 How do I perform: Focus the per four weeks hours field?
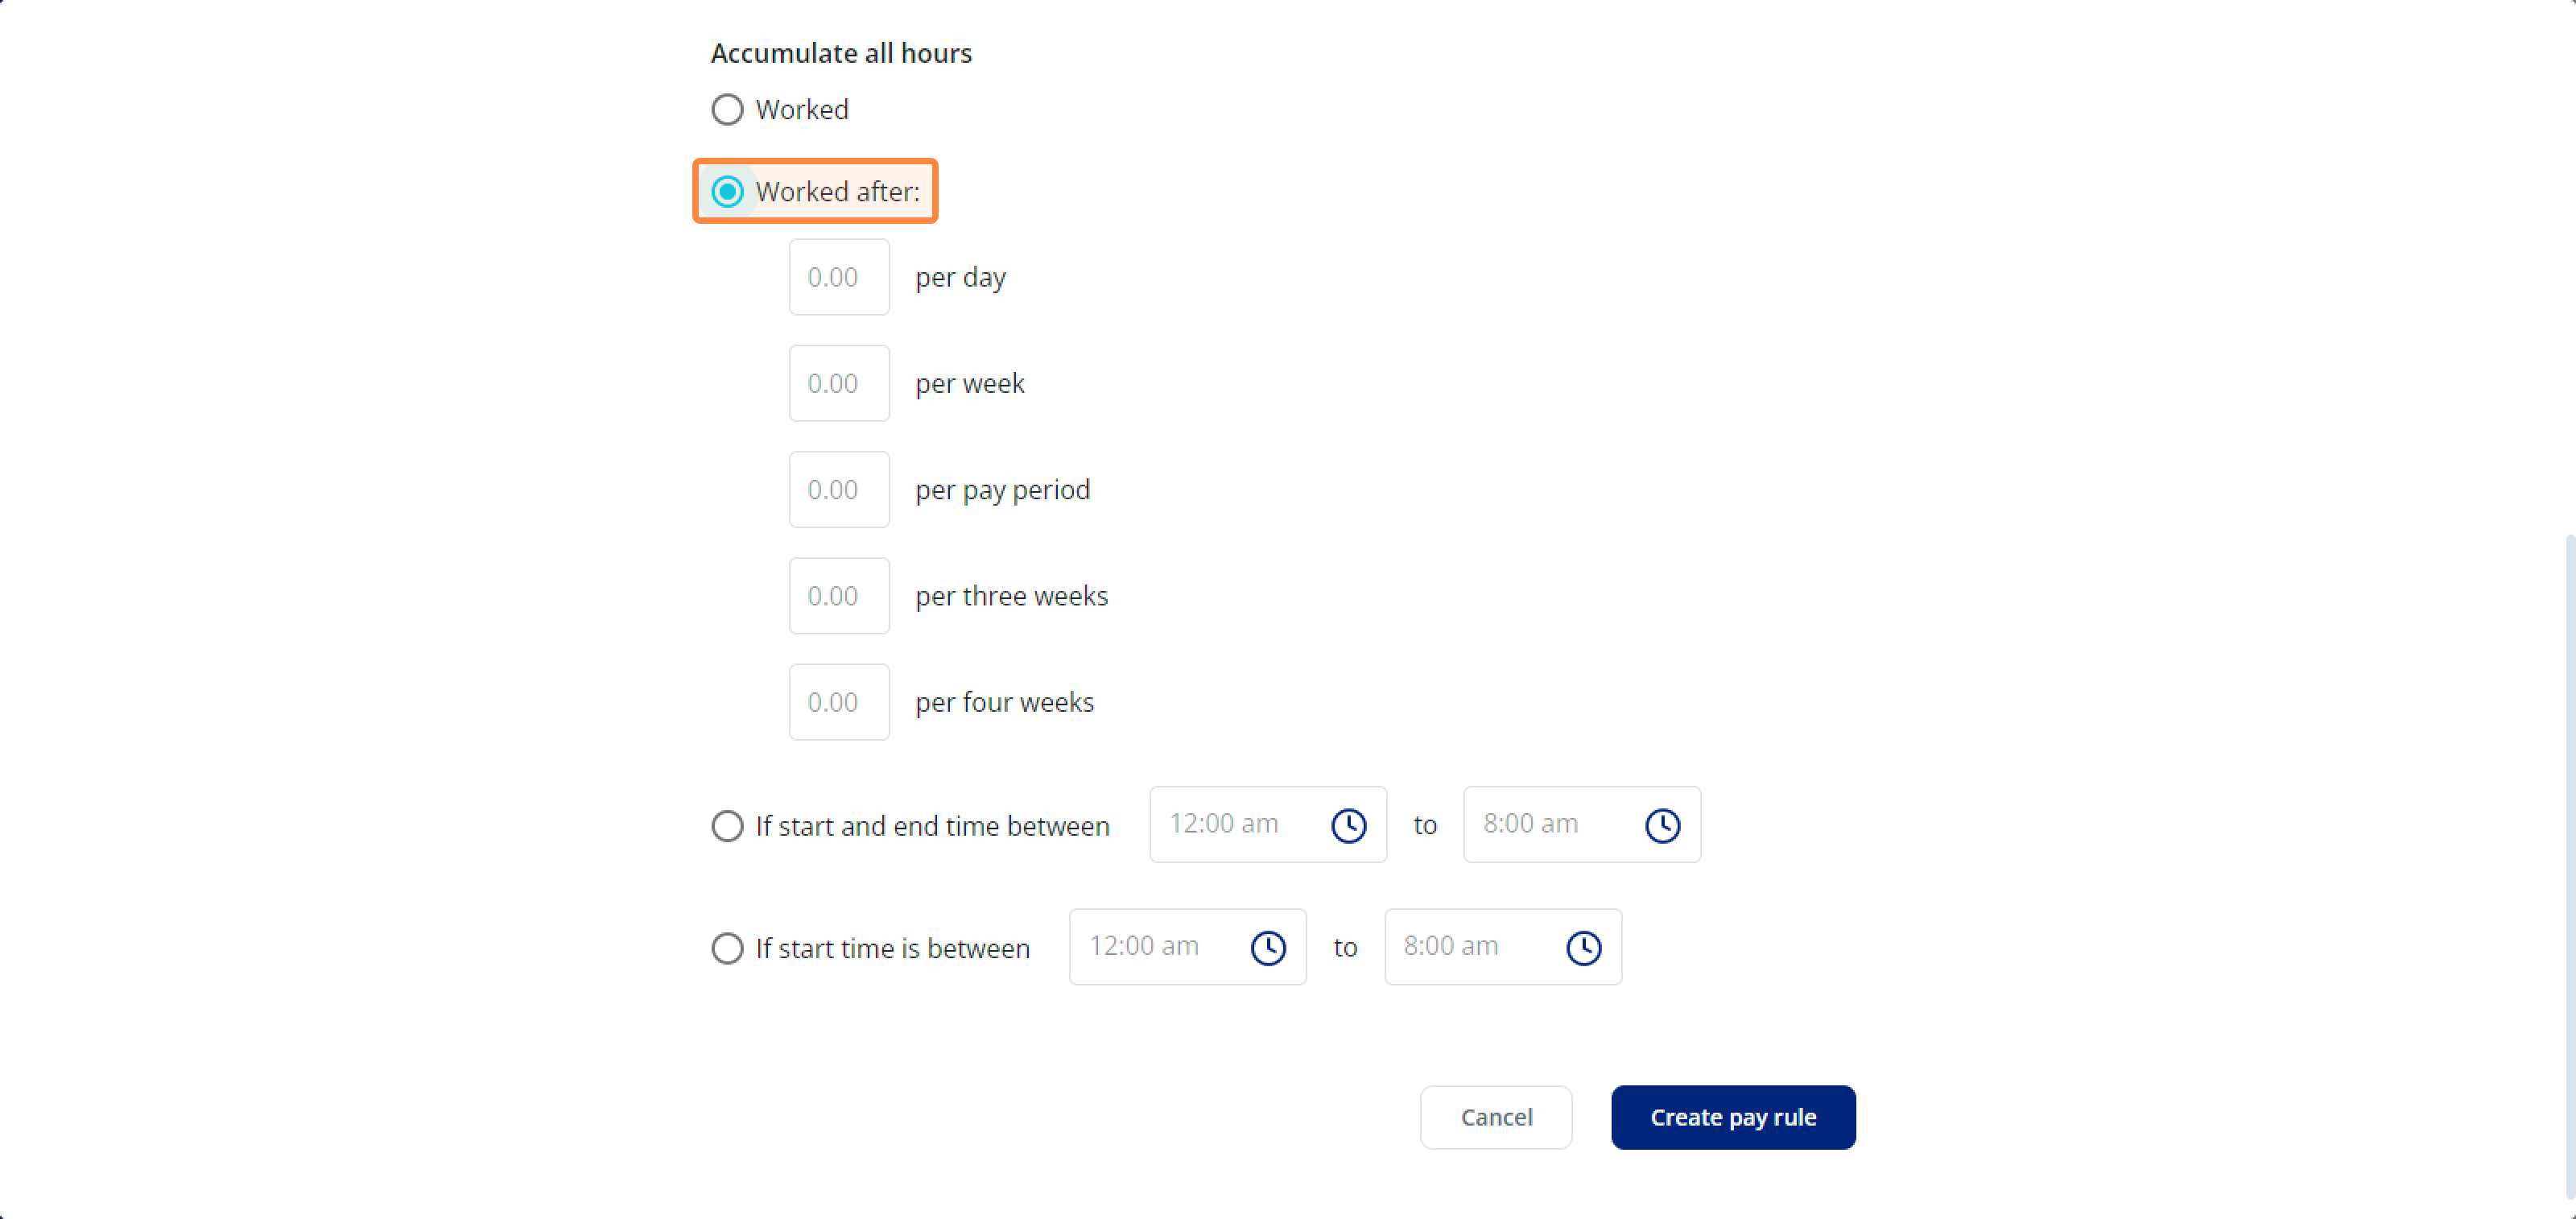click(839, 702)
